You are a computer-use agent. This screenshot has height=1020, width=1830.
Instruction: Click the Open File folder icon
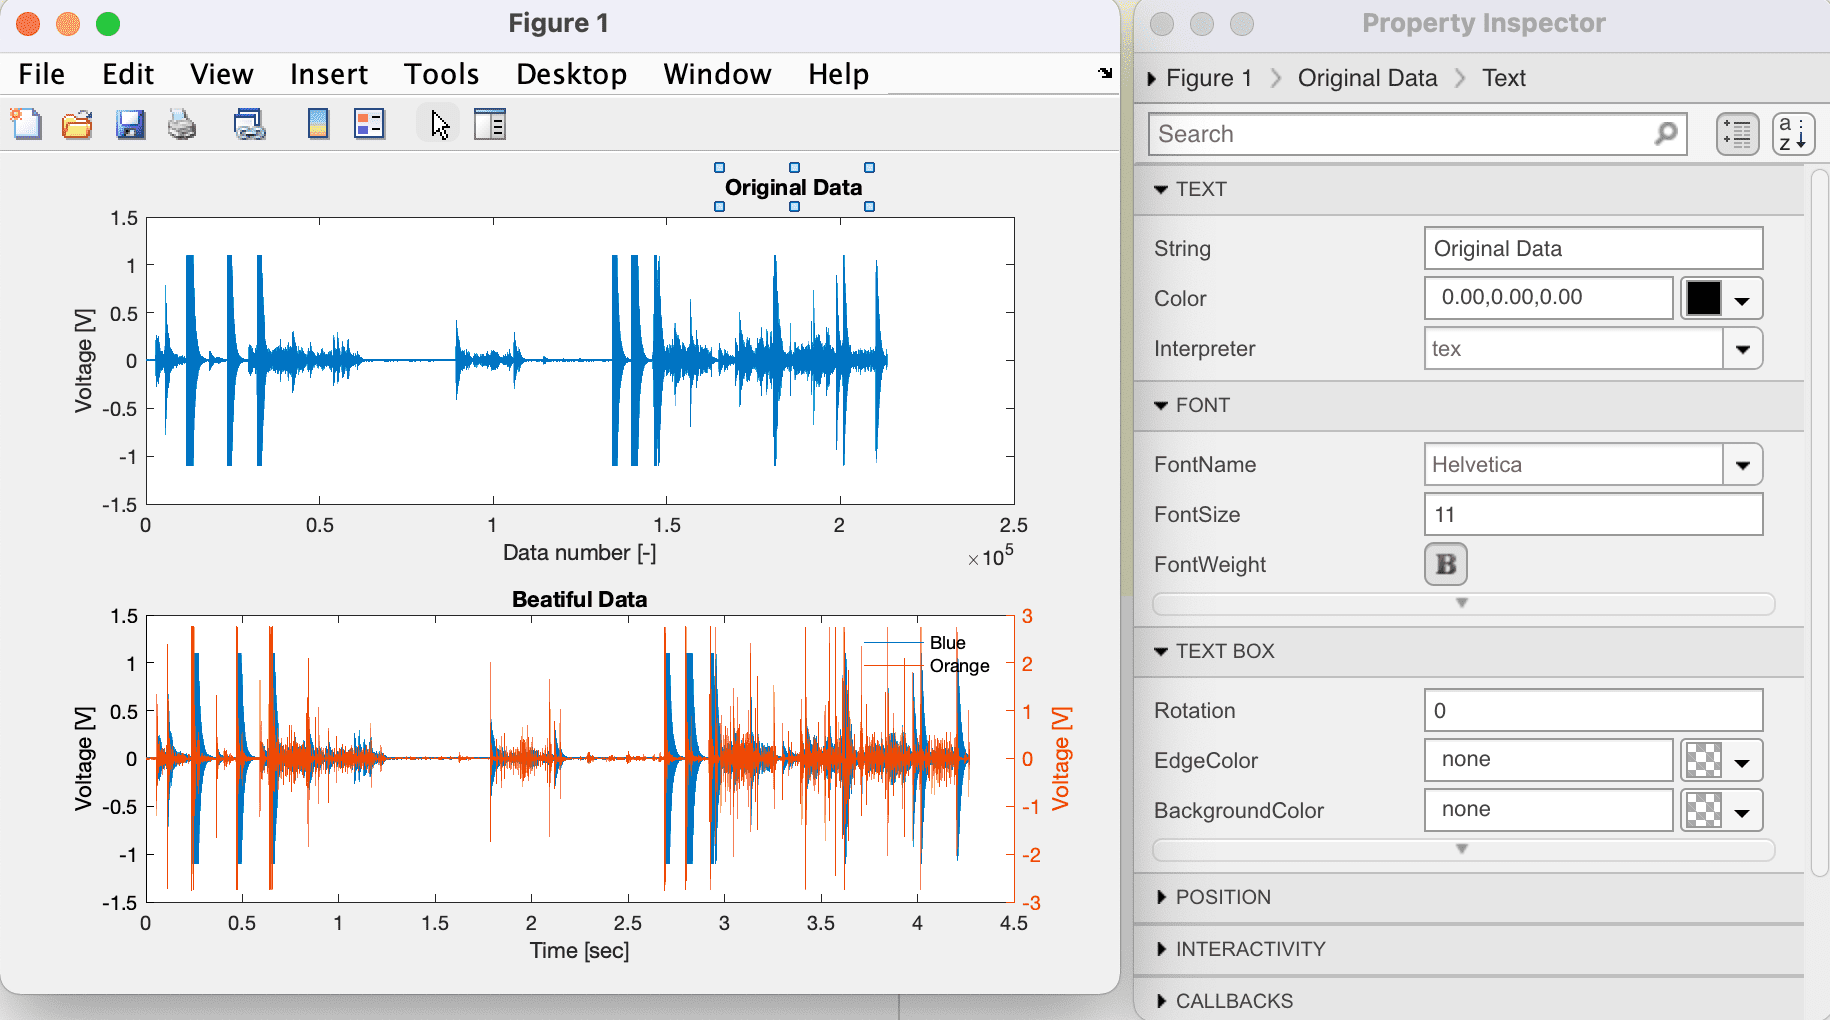77,124
